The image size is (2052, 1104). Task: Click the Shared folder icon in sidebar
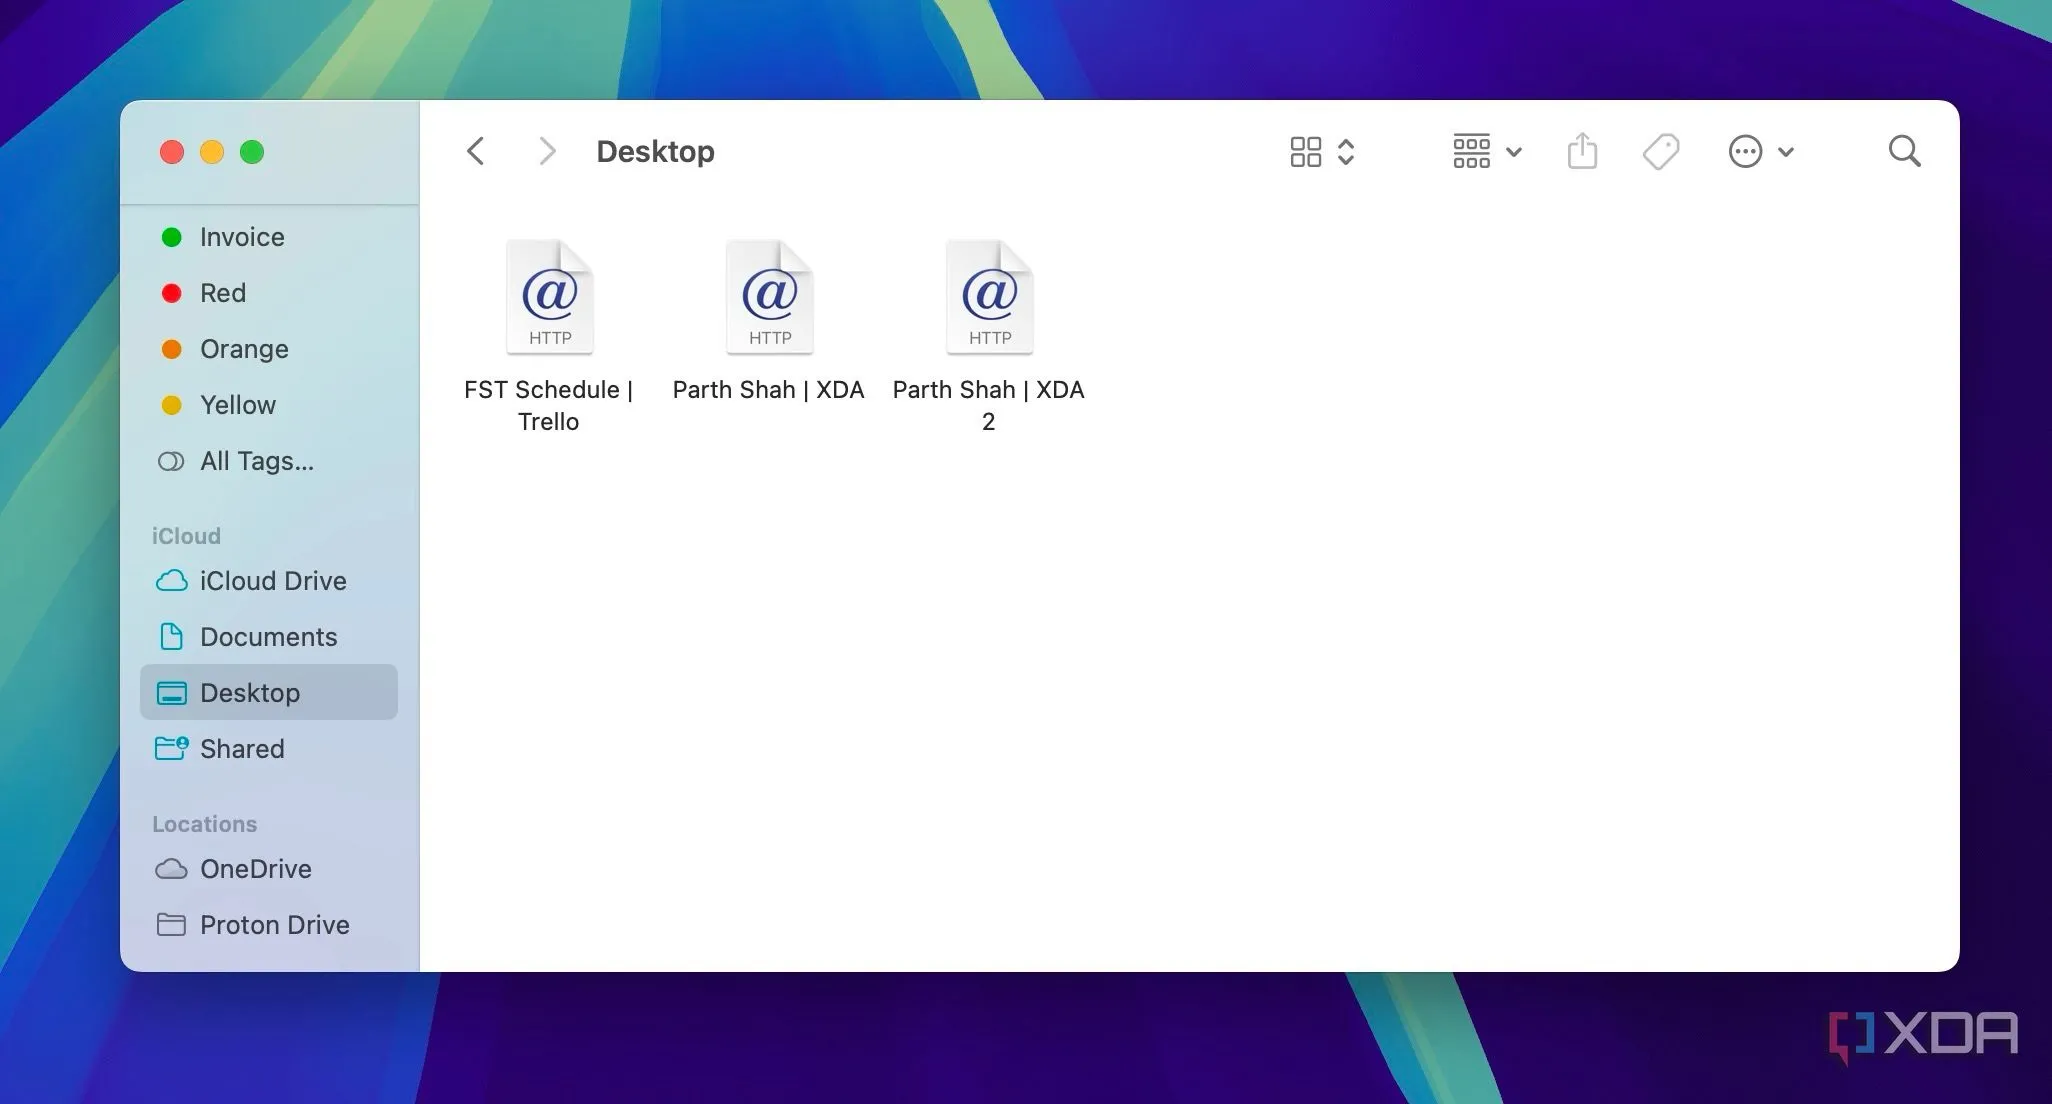point(172,748)
